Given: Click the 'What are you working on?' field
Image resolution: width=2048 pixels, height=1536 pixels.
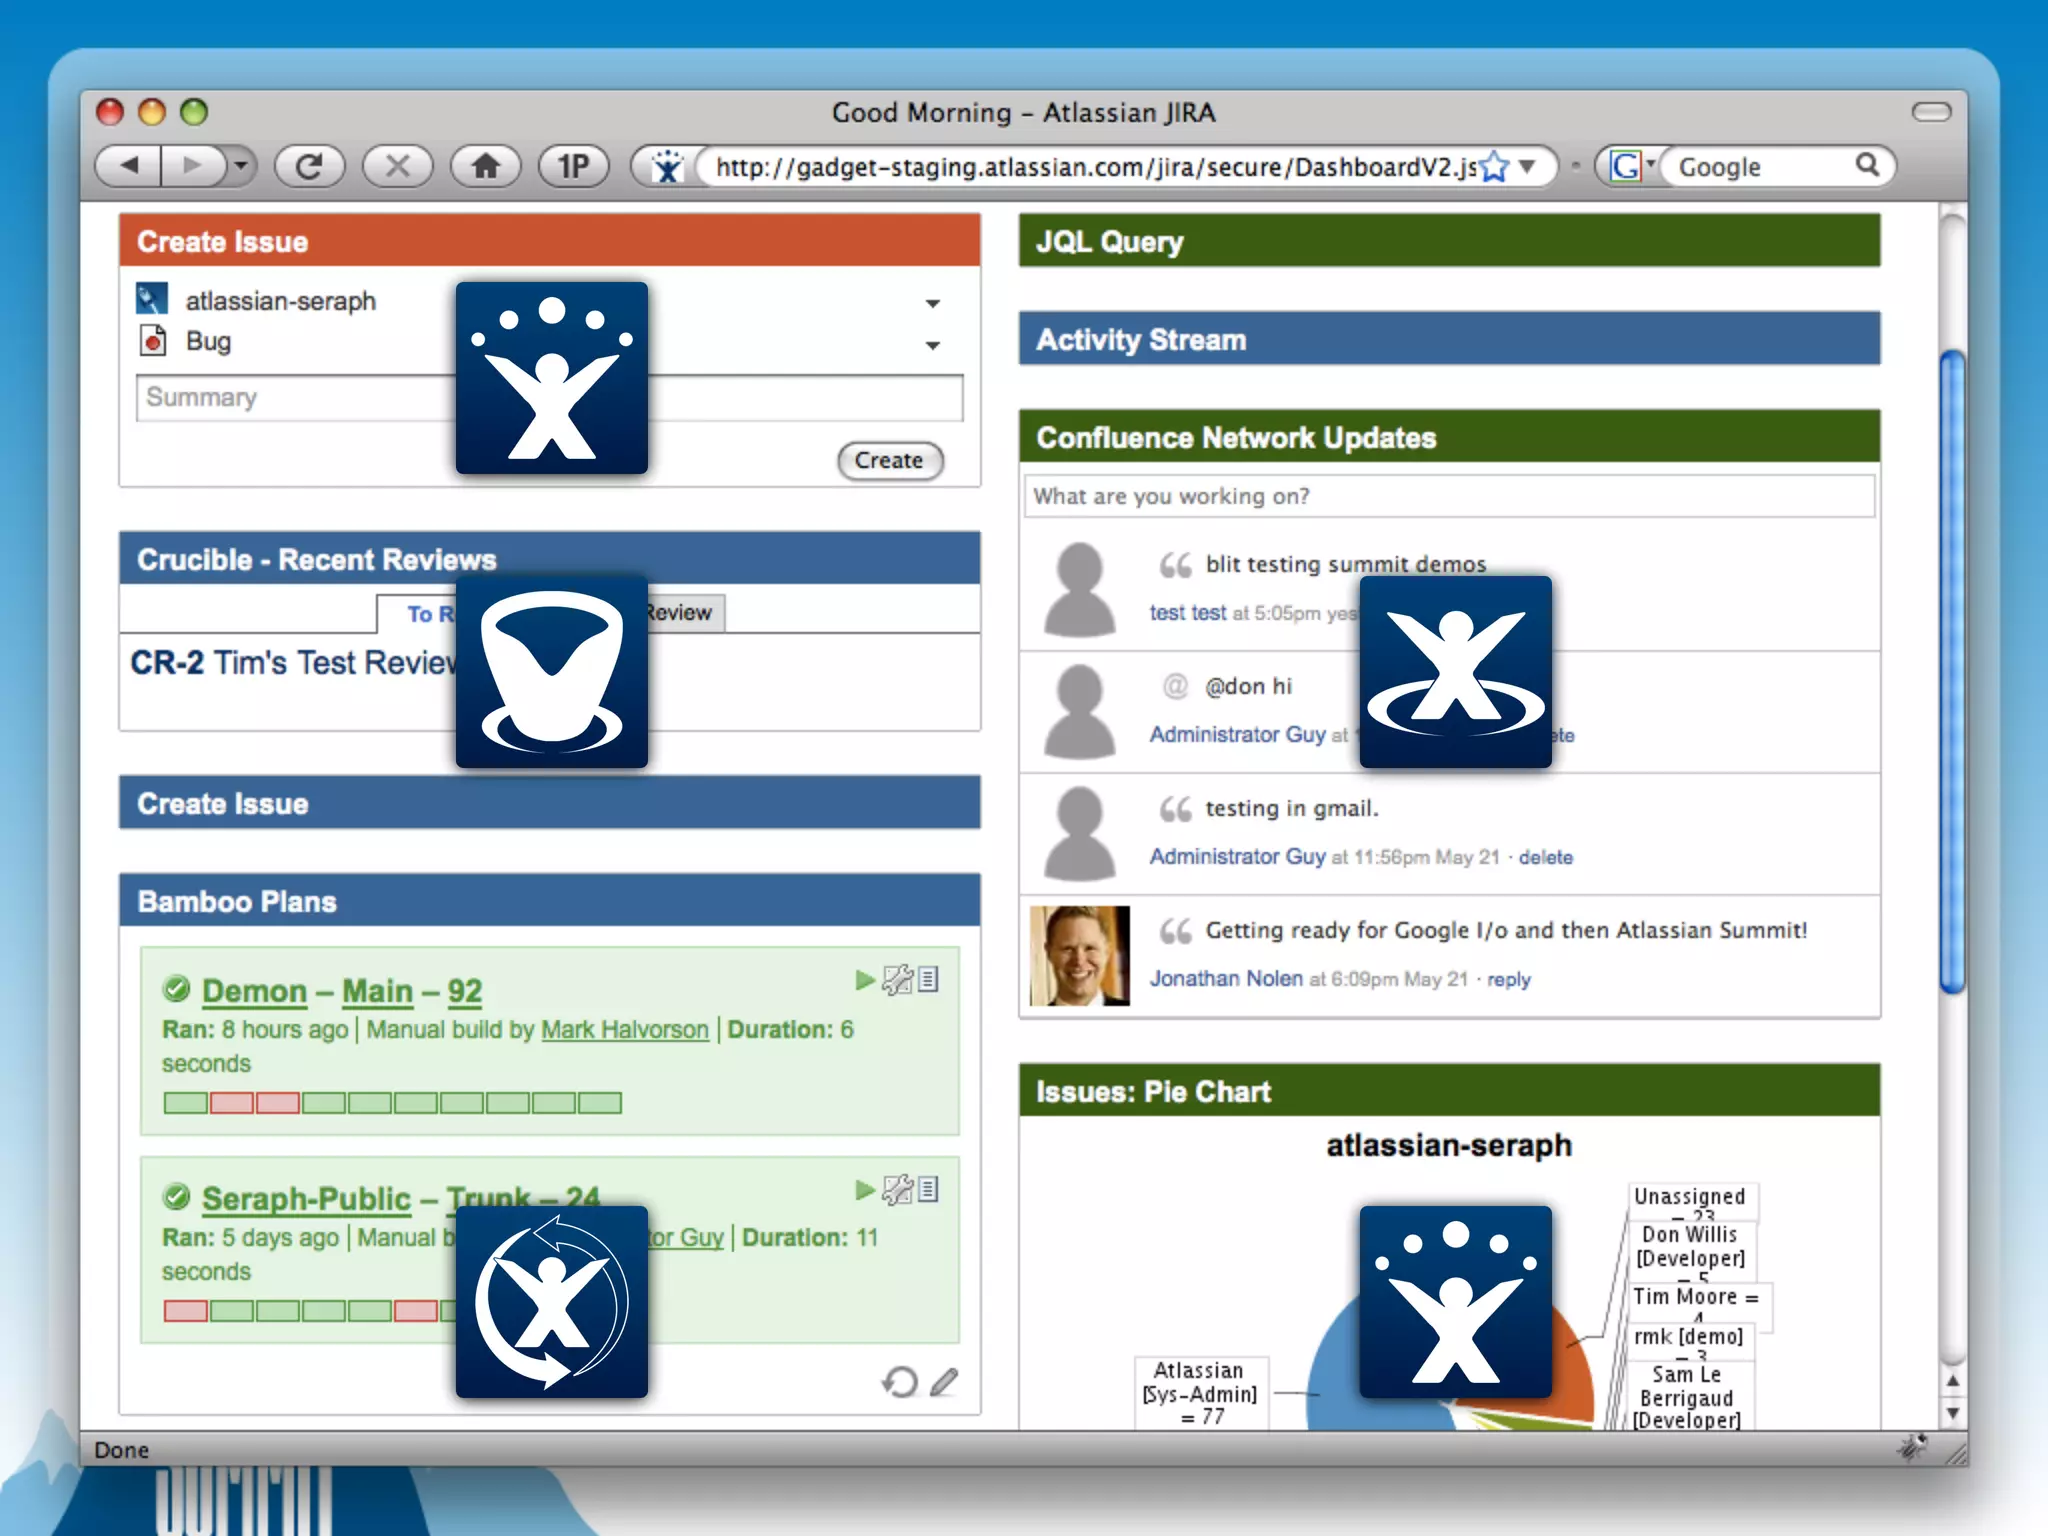Looking at the screenshot, I should coord(1449,496).
